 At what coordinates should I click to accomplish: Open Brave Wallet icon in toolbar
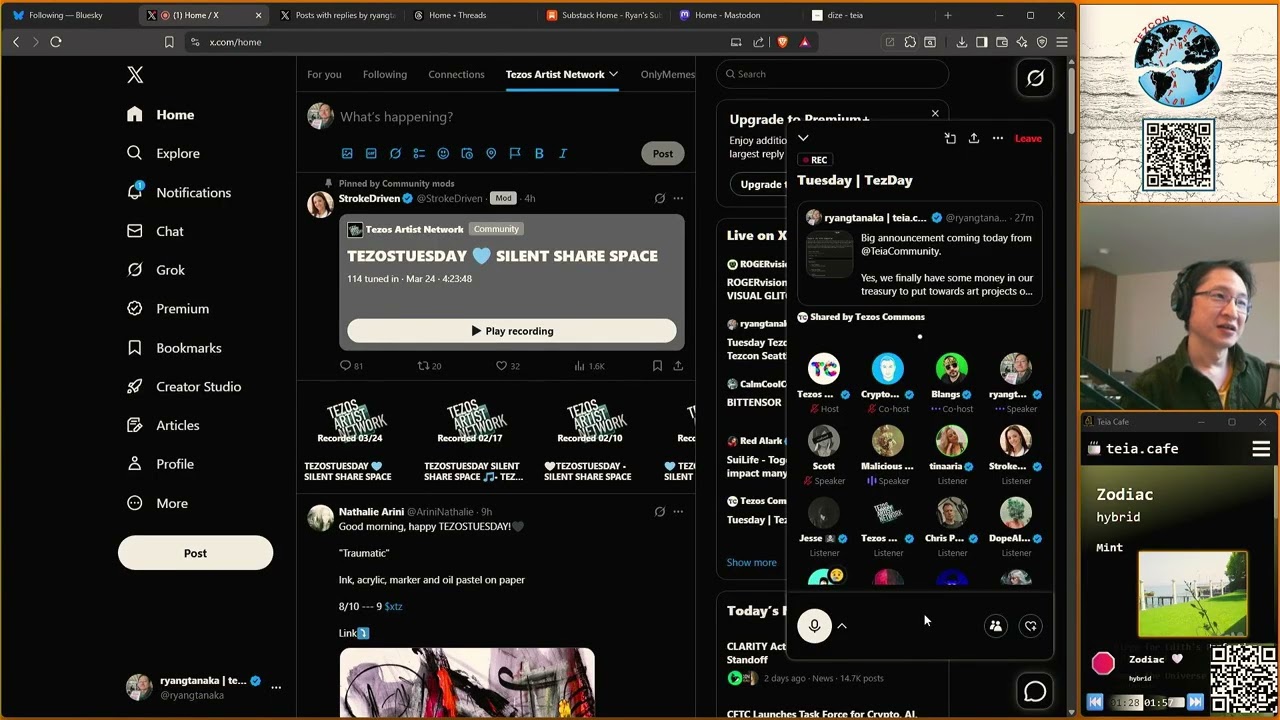pyautogui.click(x=1001, y=42)
